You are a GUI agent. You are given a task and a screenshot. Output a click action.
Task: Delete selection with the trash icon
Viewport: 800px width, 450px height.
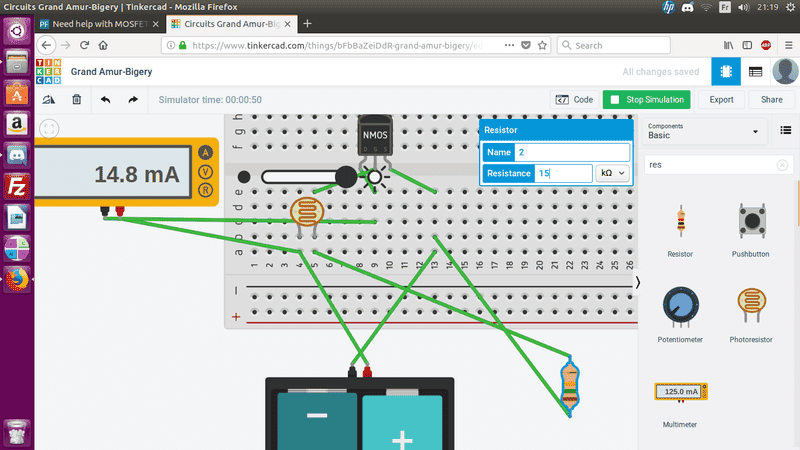tap(77, 100)
